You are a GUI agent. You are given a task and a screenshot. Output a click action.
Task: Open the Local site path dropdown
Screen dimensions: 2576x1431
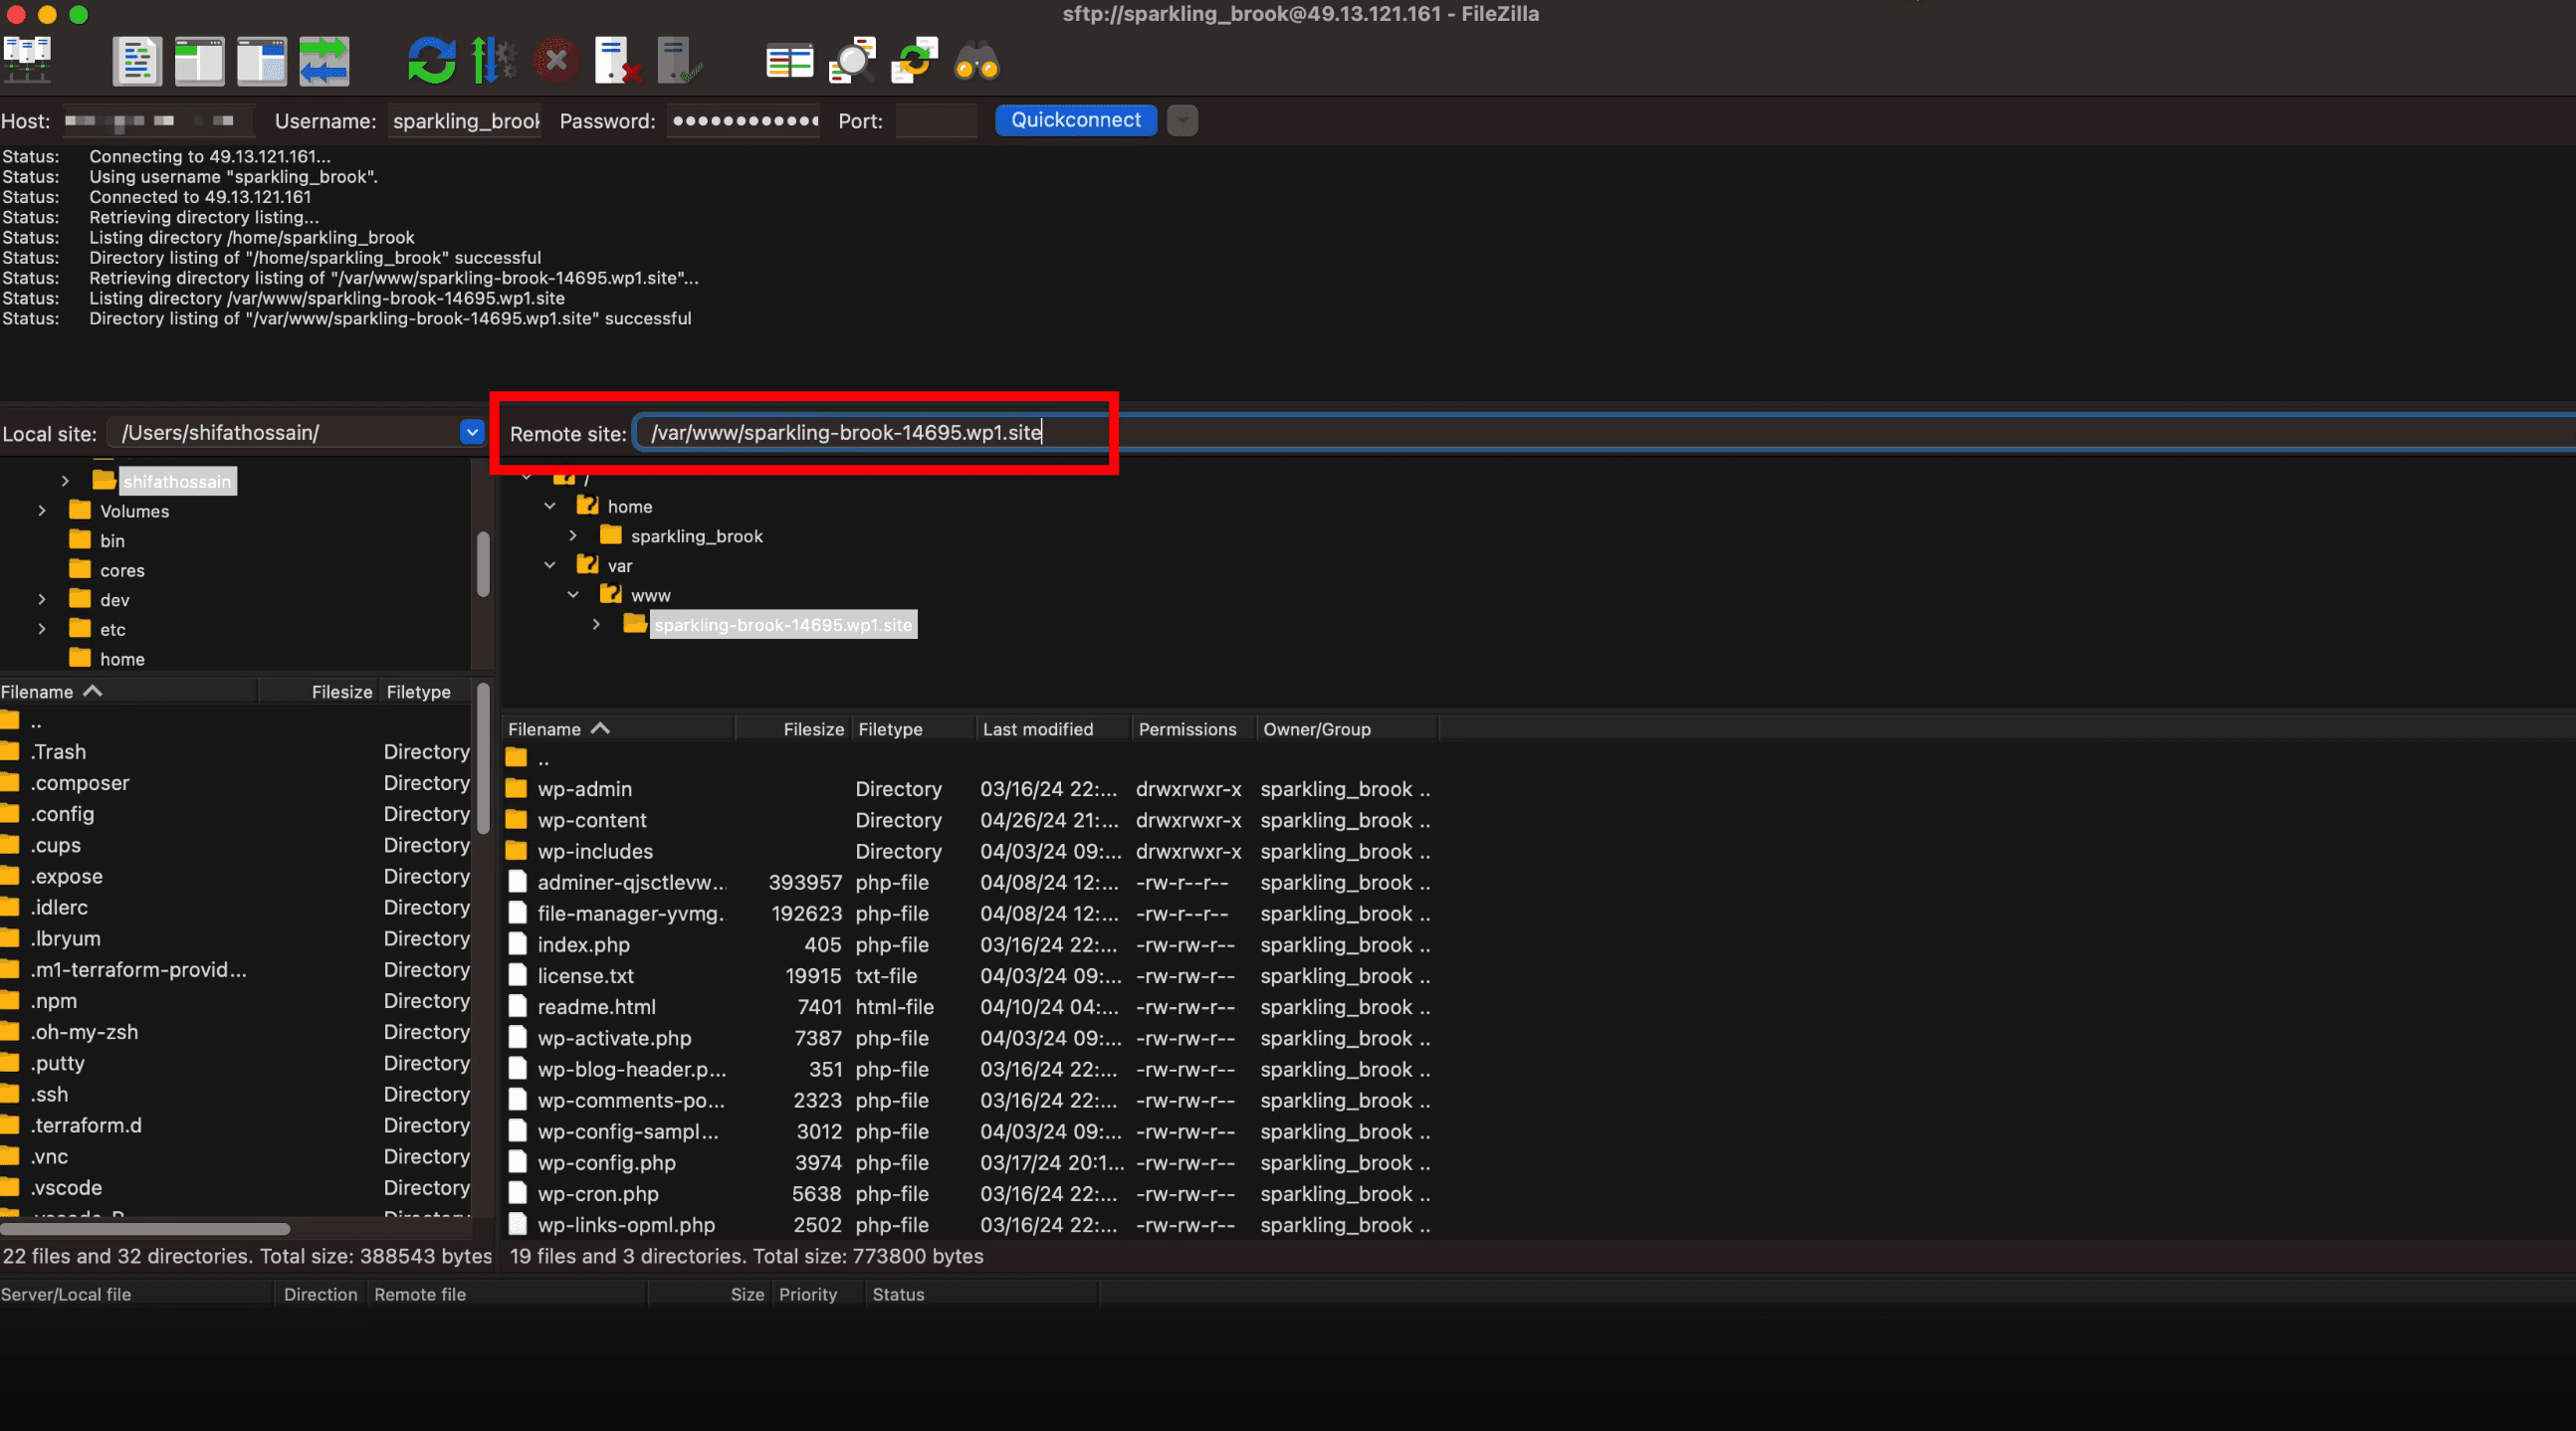472,432
